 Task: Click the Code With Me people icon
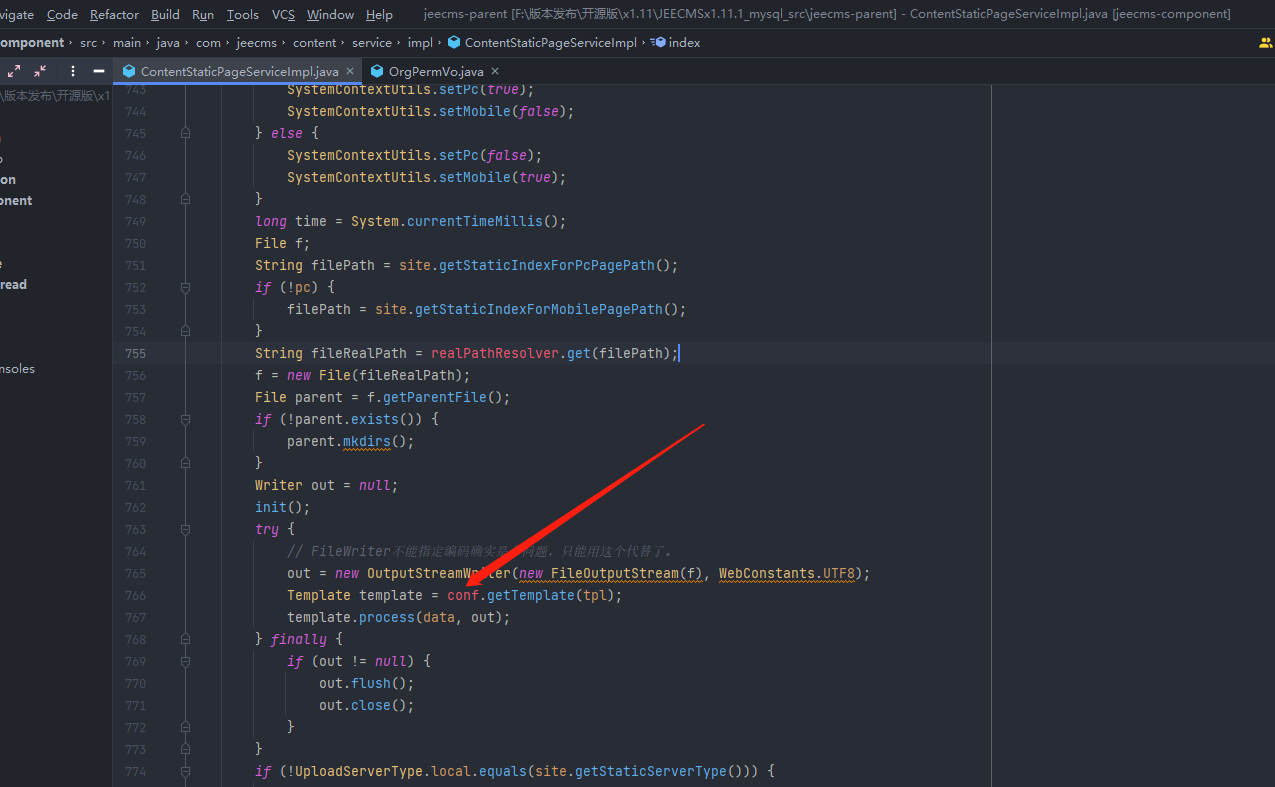pyautogui.click(x=1265, y=43)
